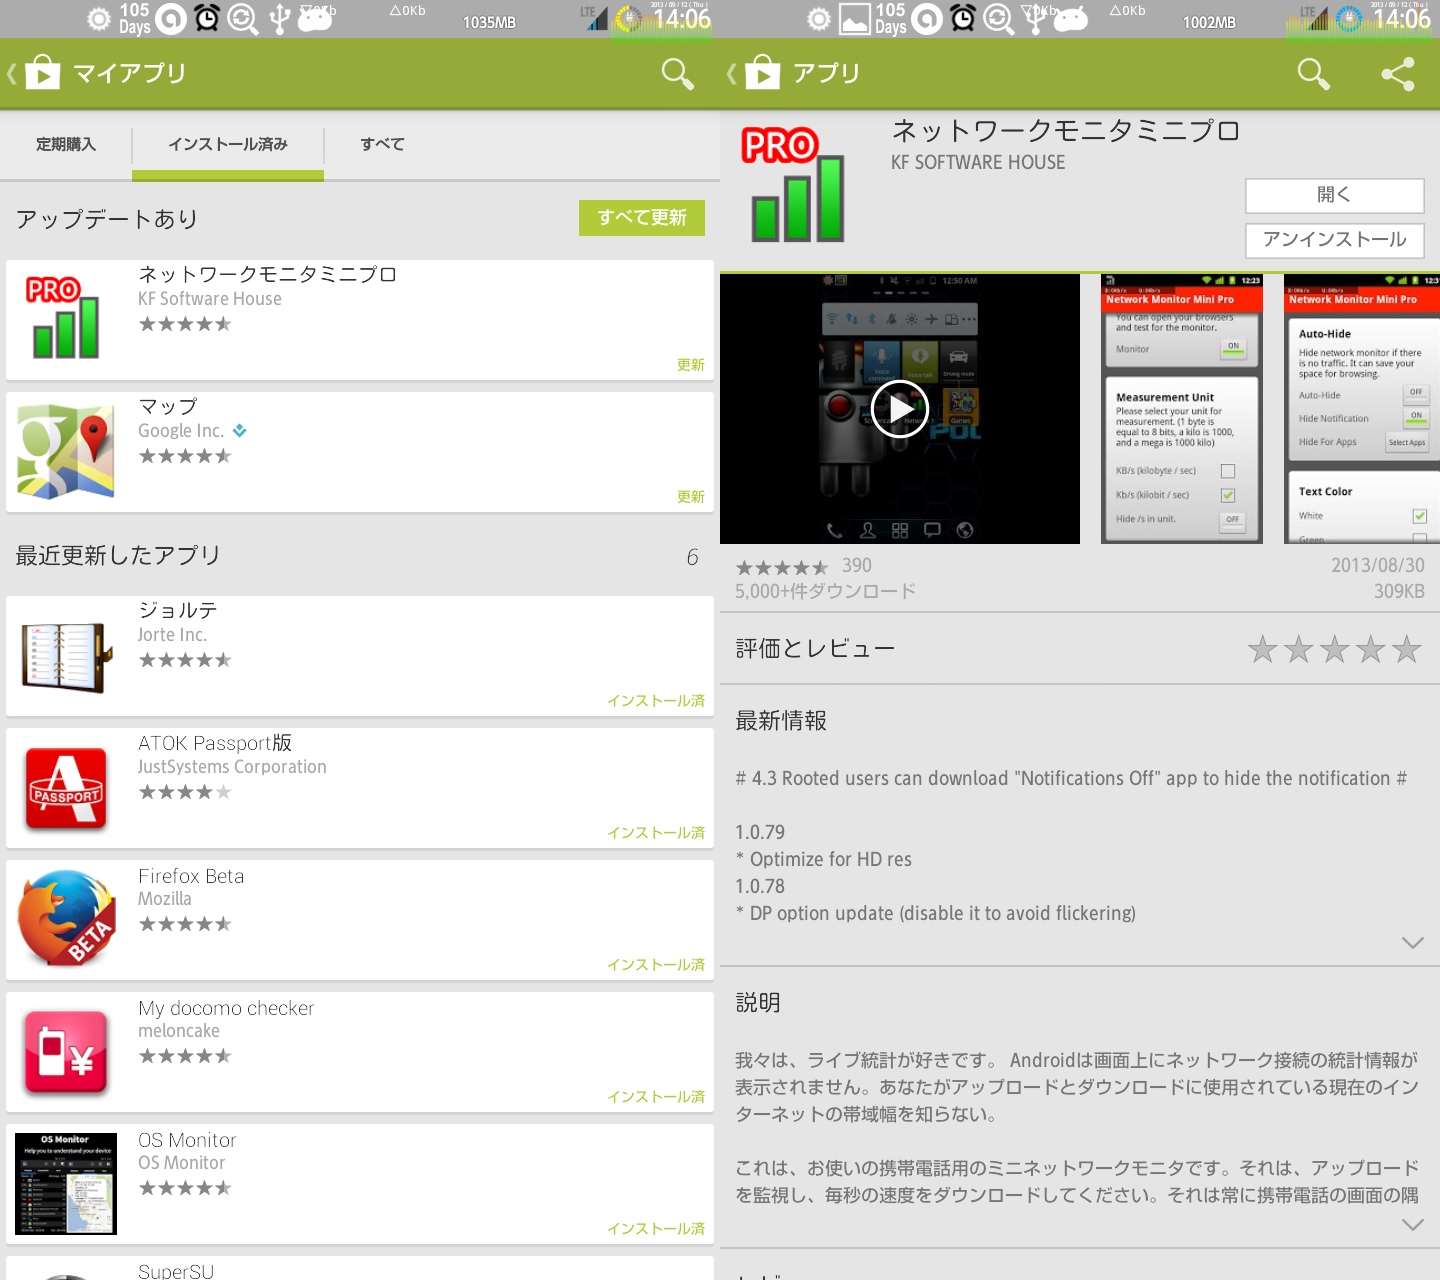This screenshot has width=1440, height=1280.
Task: Open the My docomo checker title
Action: [x=226, y=1008]
